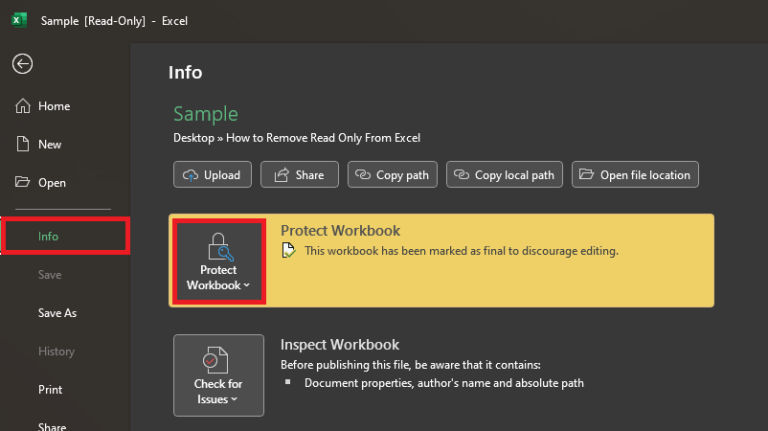
Task: Select the Info tab in sidebar
Action: coord(66,236)
